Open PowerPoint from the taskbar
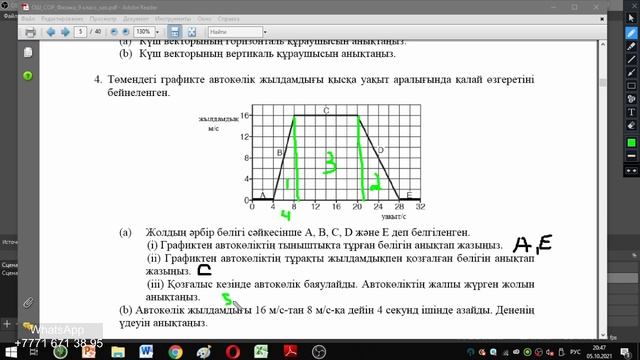This screenshot has height=360, width=640. (x=89, y=352)
